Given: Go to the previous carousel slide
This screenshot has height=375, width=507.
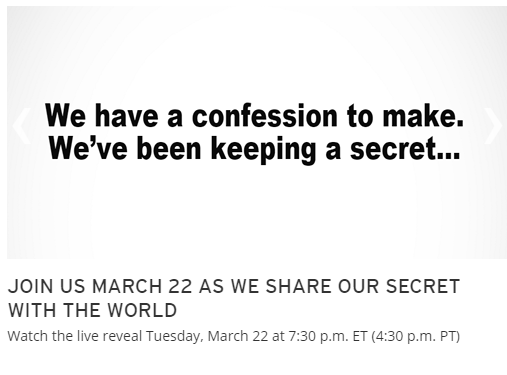Looking at the screenshot, I should point(21,126).
